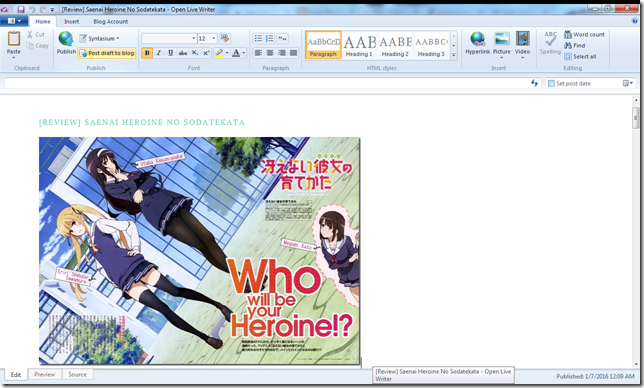644x388 pixels.
Task: Expand the HTML styles gallery
Action: pos(454,55)
